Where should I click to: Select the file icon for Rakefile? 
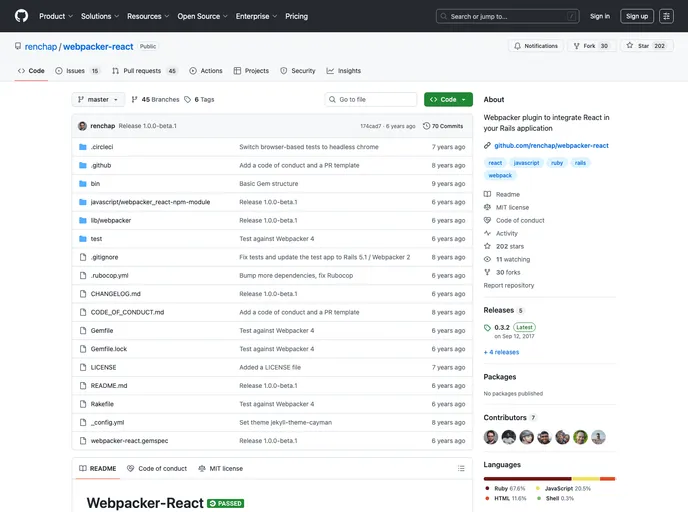click(82, 404)
